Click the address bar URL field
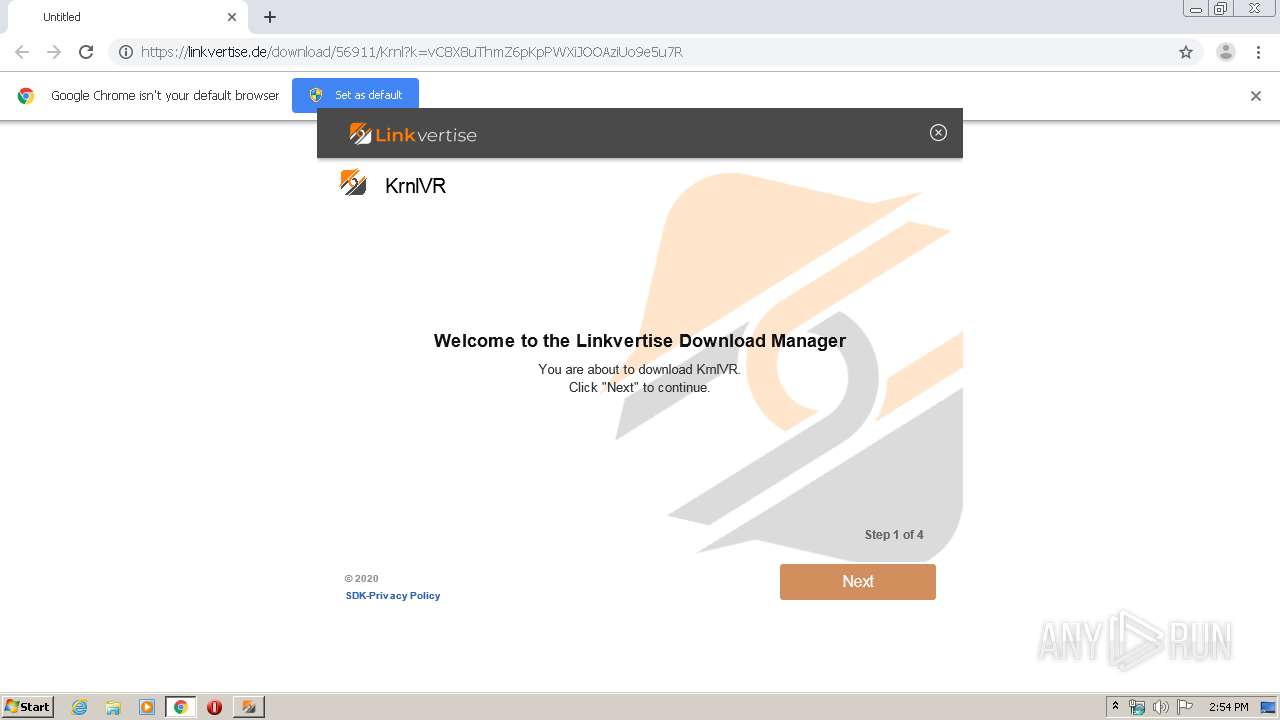 (x=650, y=52)
